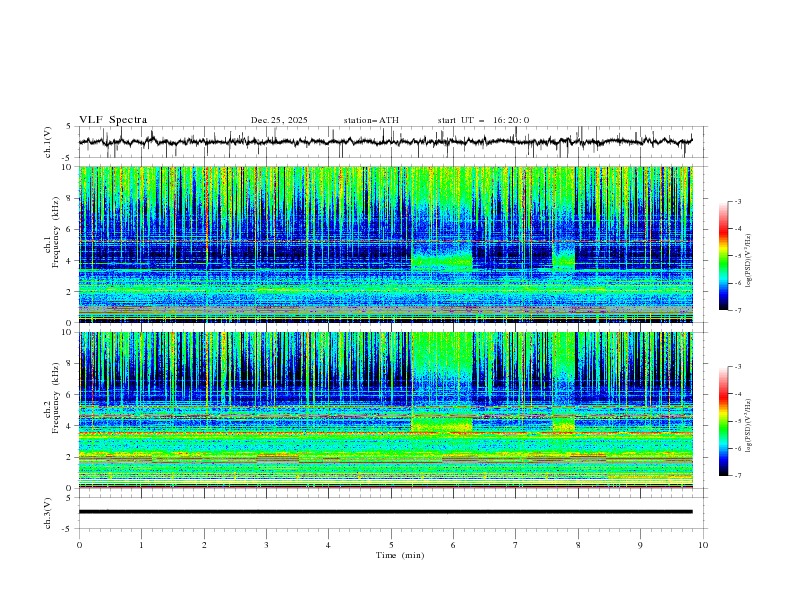Click the 'station=ATH' label
The image size is (792, 612).
point(371,120)
